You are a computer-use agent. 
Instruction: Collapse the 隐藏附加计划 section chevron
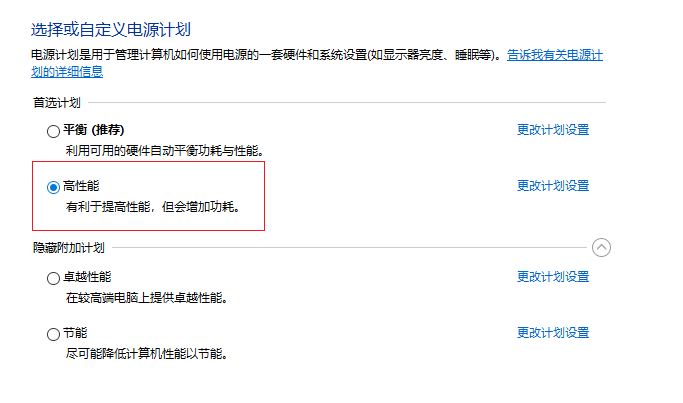point(601,247)
